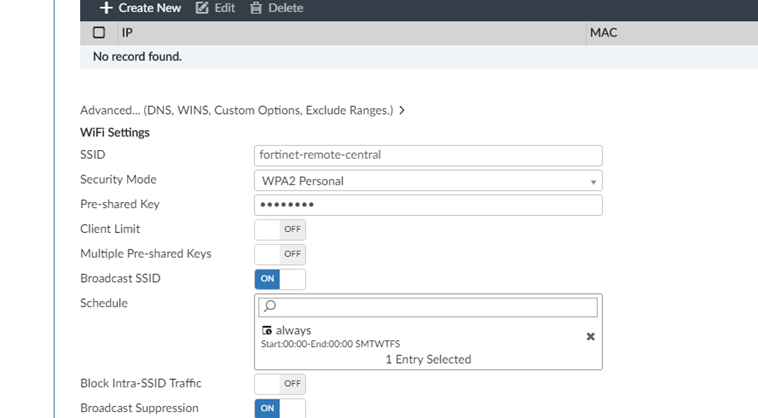Sort by the IP column header
This screenshot has width=758, height=418.
coord(128,33)
